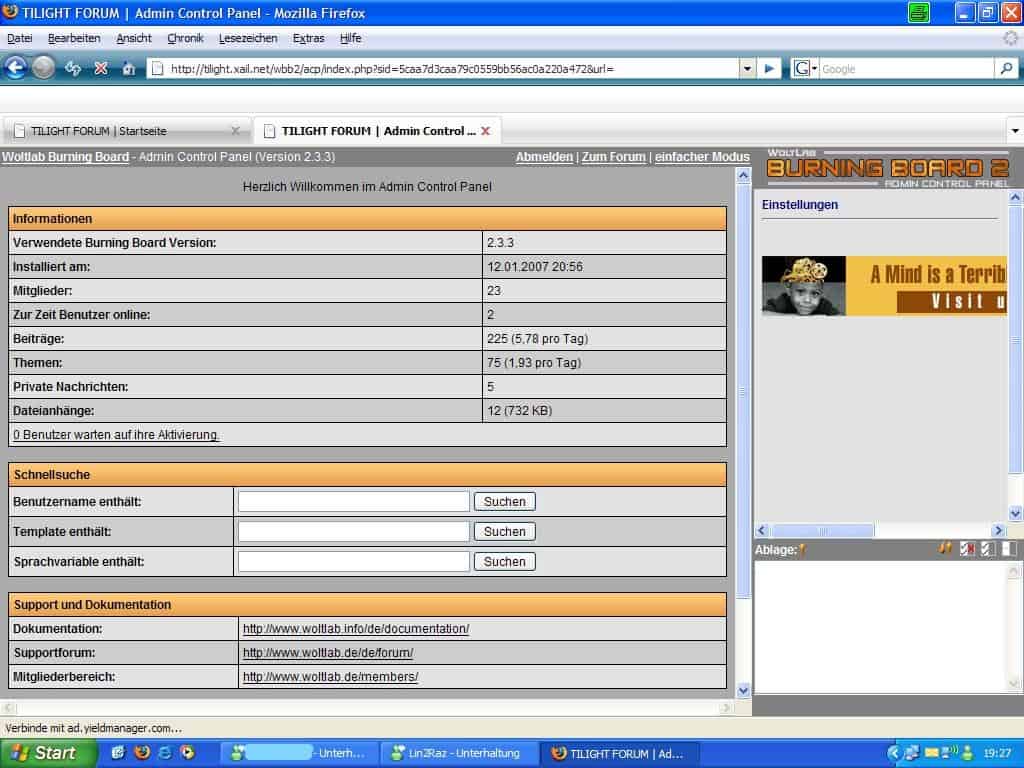Viewport: 1024px width, 768px height.
Task: Click the search magnifier icon
Action: pos(1006,68)
